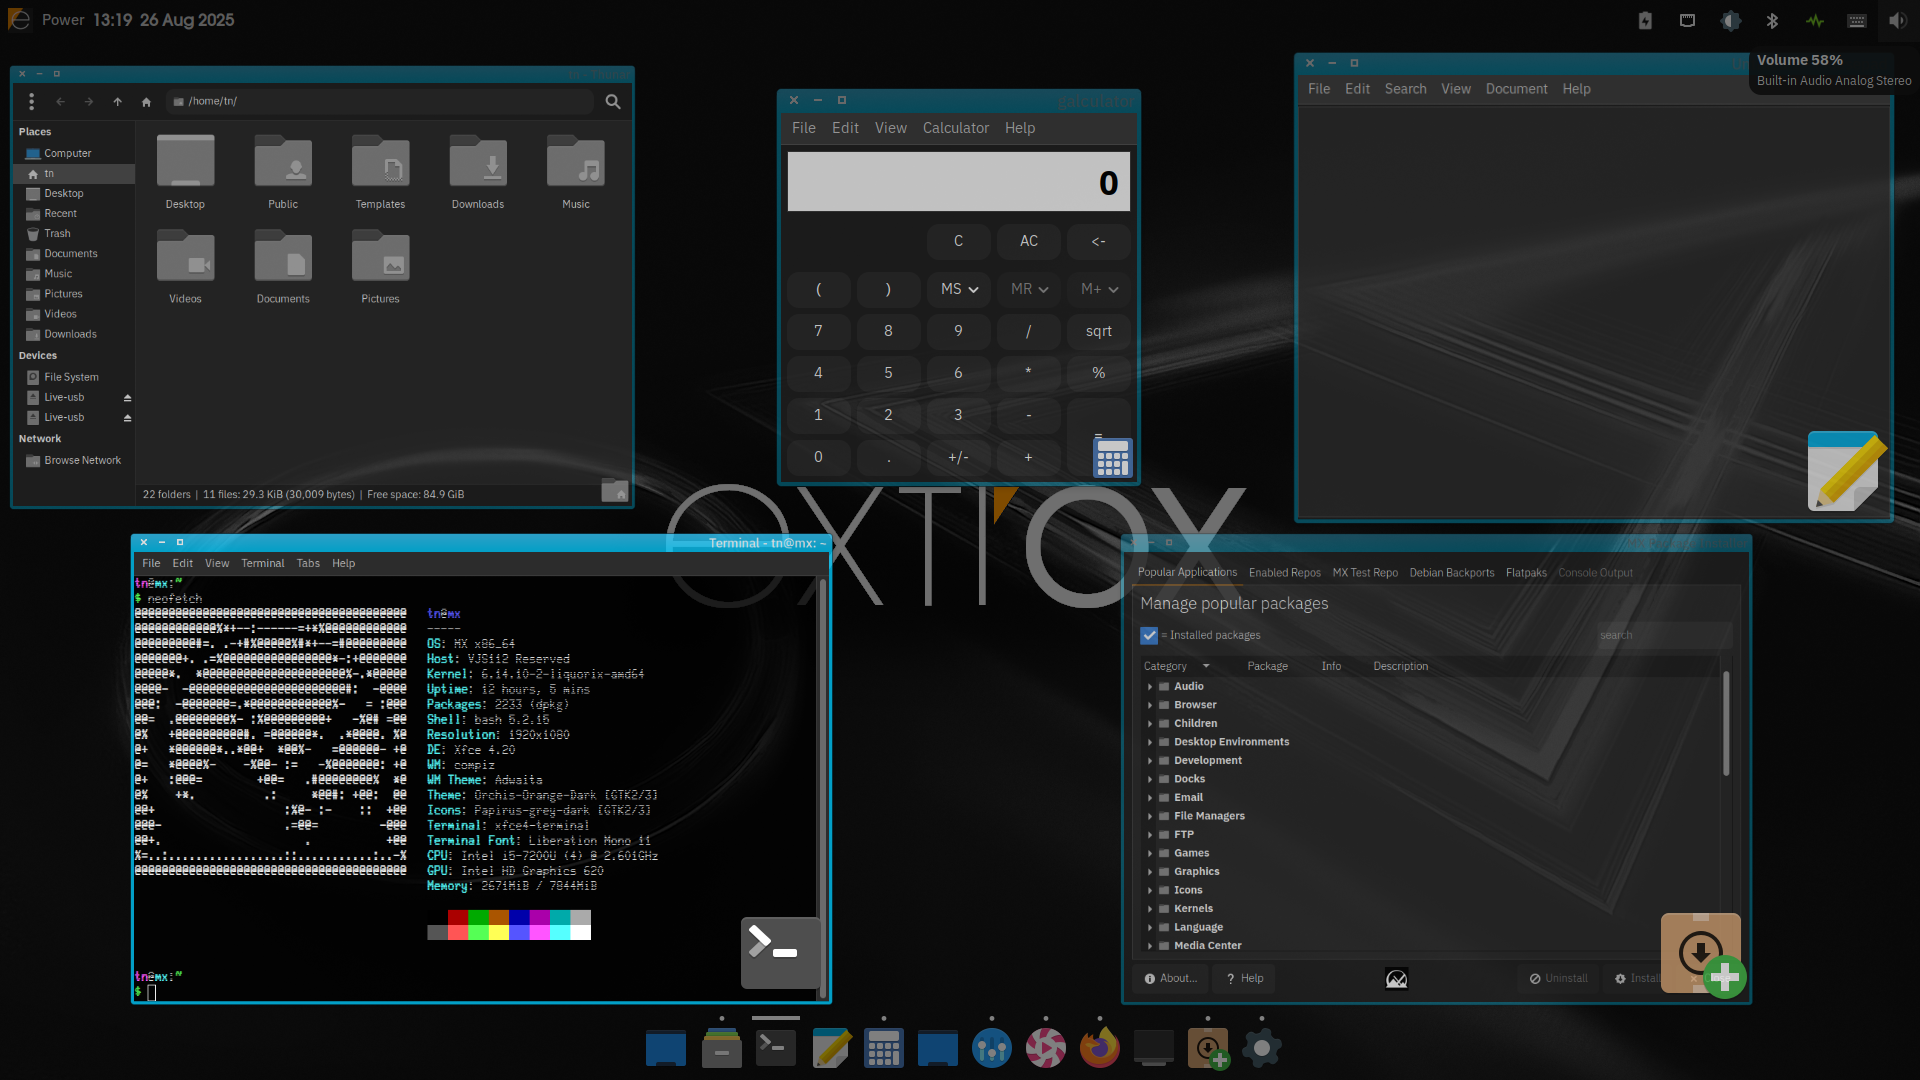Select File System in Thunar sidebar

71,377
